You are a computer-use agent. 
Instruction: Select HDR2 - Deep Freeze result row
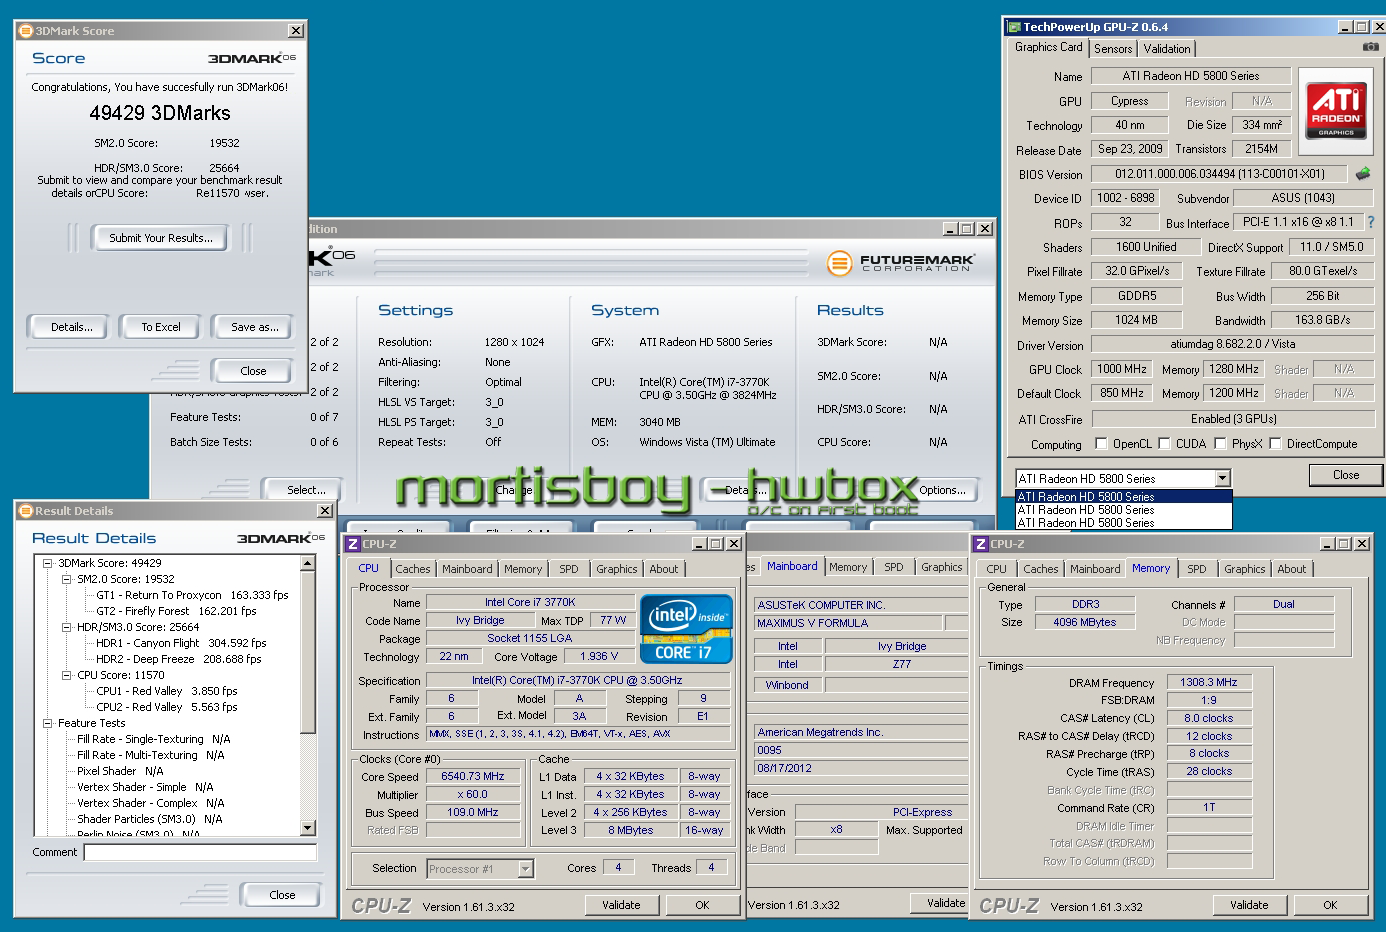coord(178,659)
